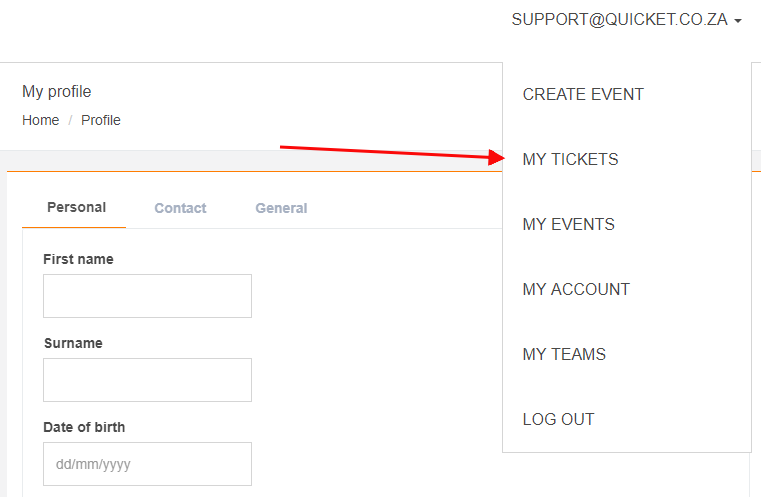Viewport: 761px width, 497px height.
Task: Open MY TEAMS from the dropdown
Action: pyautogui.click(x=564, y=354)
